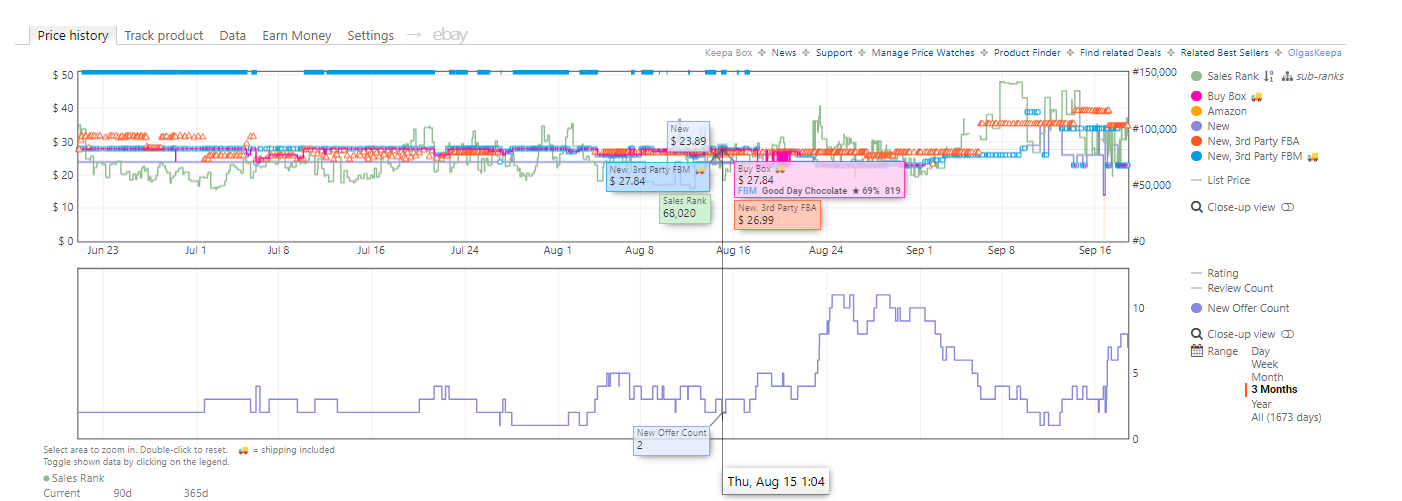Click New, 3rd Party FBA $26.99 tooltip
This screenshot has height=501, width=1402.
click(x=777, y=214)
